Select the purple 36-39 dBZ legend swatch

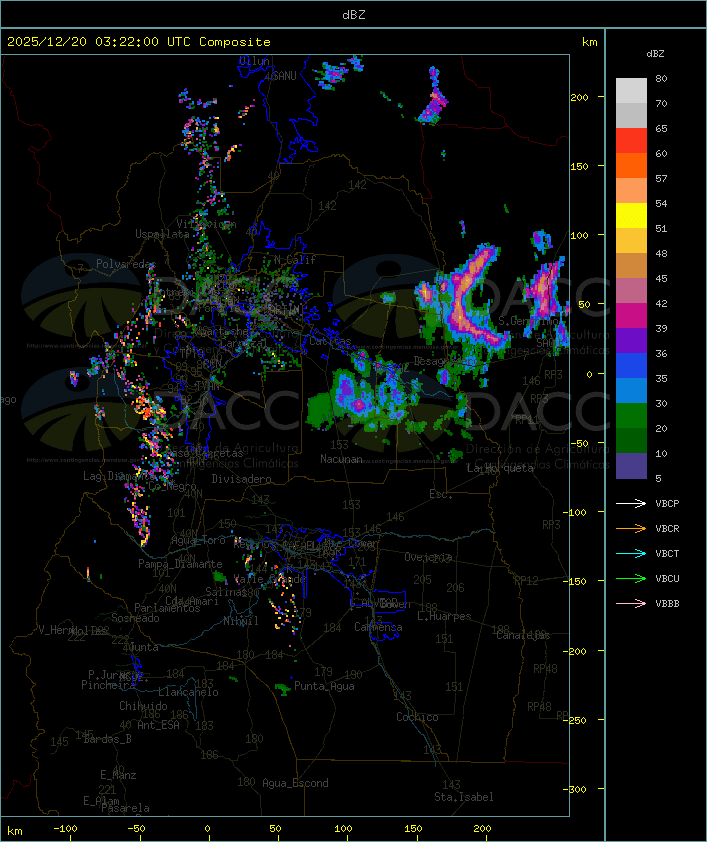coord(631,340)
